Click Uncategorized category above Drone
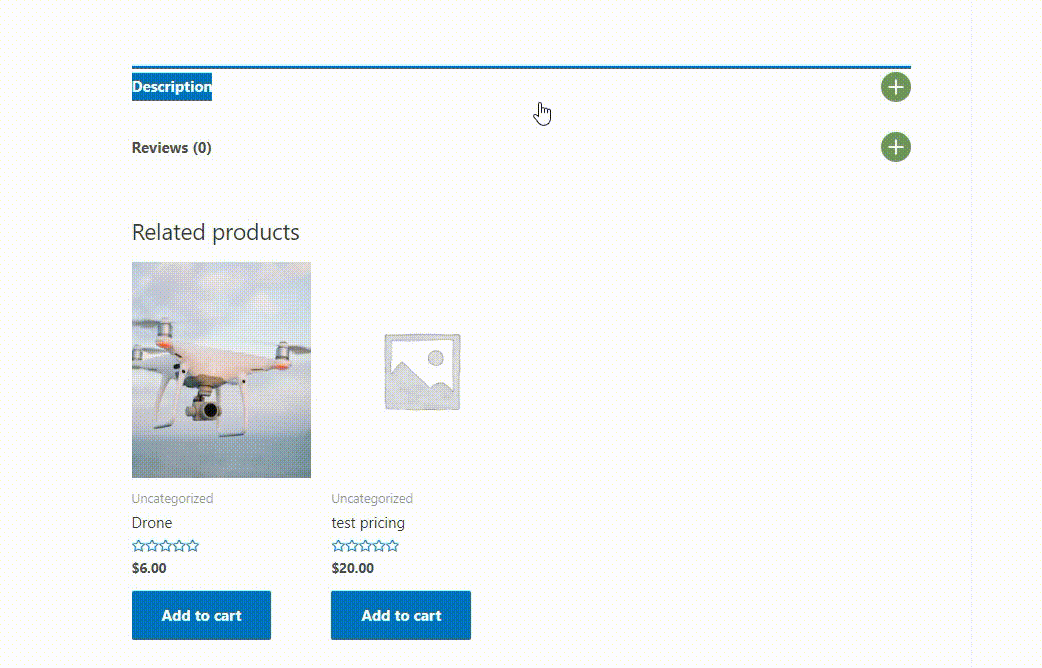1042x668 pixels. pyautogui.click(x=172, y=499)
